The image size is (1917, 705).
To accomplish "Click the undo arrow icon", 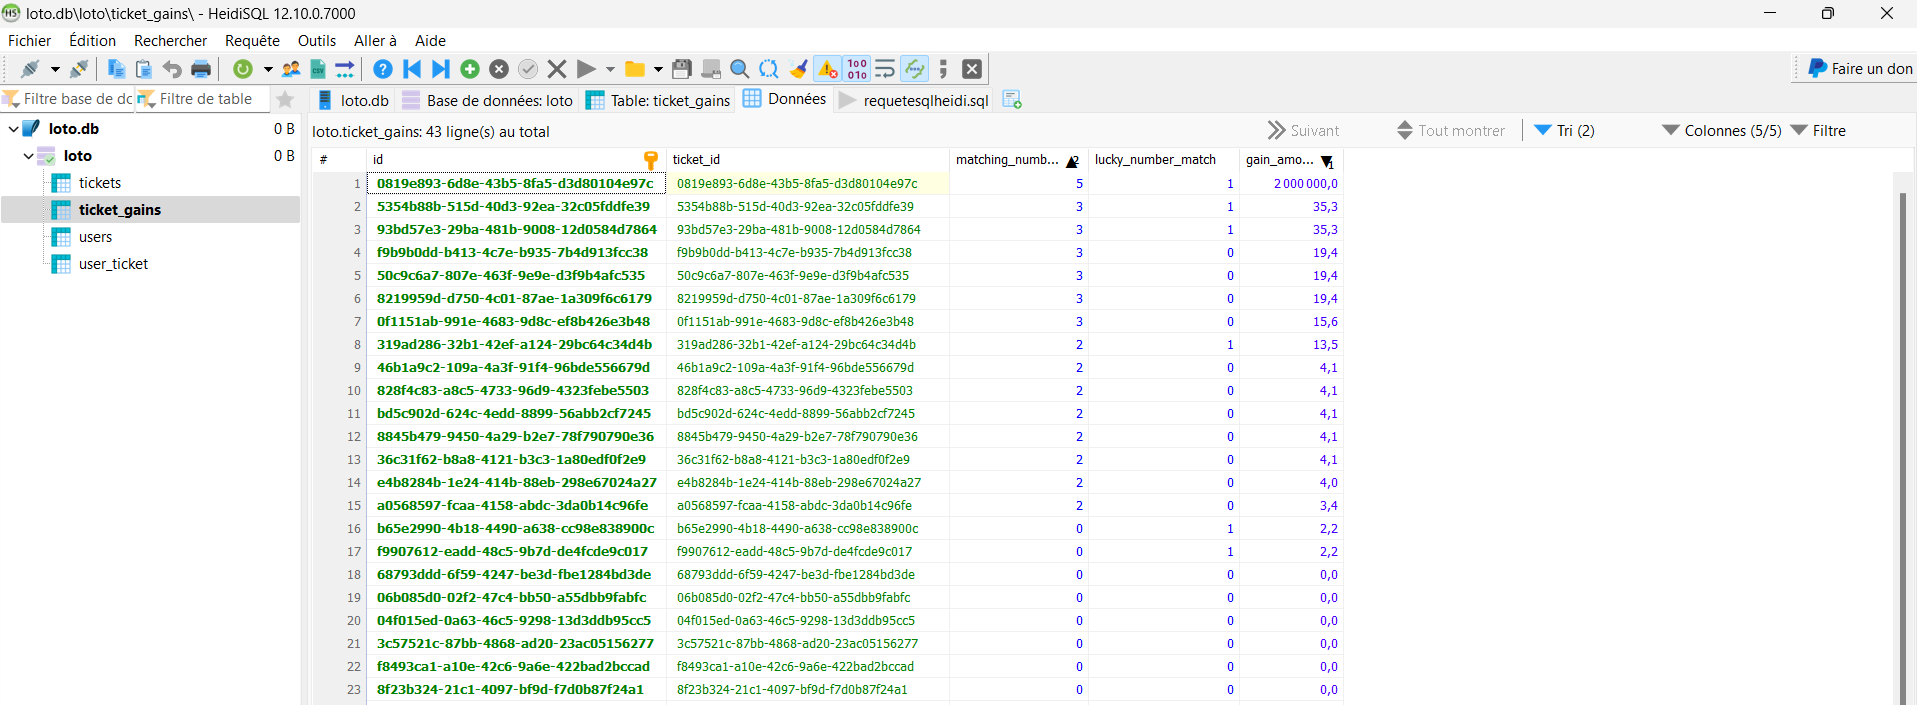I will coord(172,69).
